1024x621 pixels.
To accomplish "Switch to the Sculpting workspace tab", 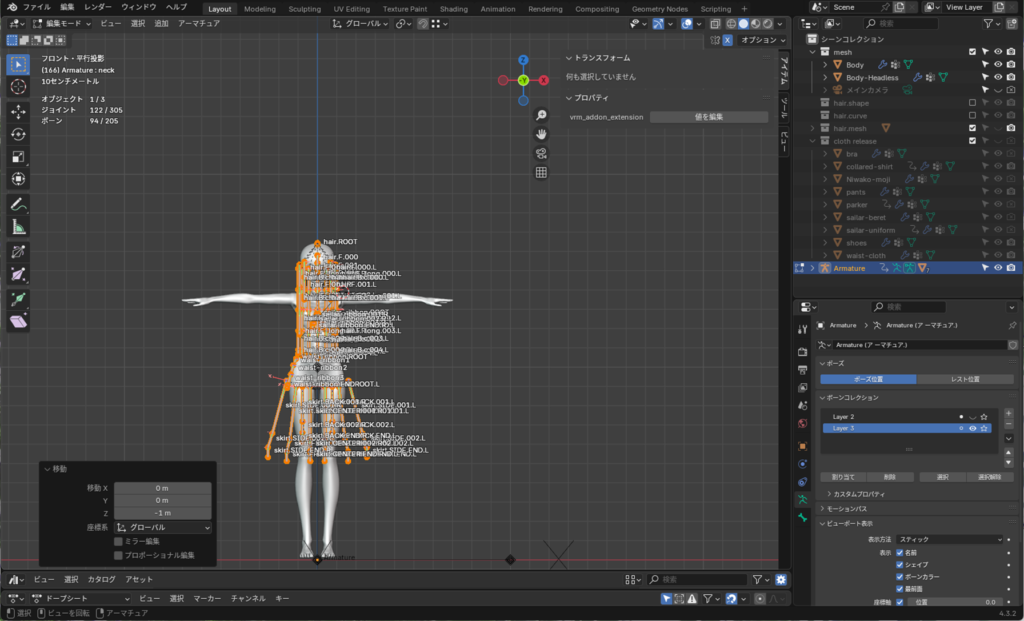I will (304, 8).
